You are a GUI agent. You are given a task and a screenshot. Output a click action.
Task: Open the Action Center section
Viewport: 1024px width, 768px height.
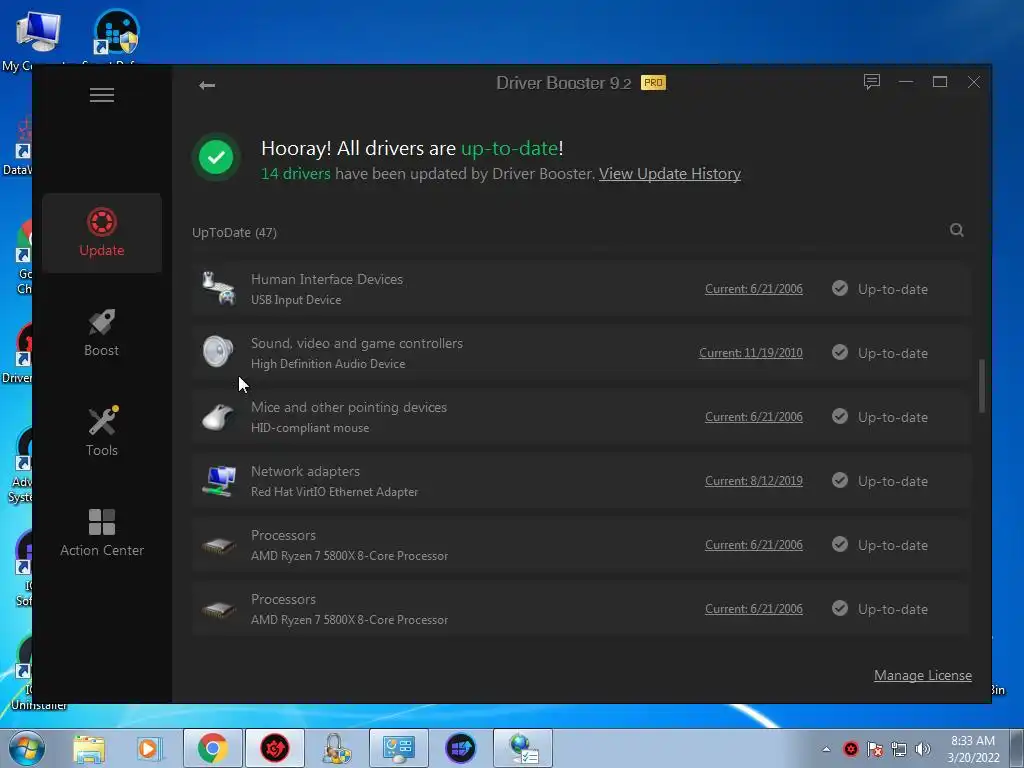click(x=101, y=533)
